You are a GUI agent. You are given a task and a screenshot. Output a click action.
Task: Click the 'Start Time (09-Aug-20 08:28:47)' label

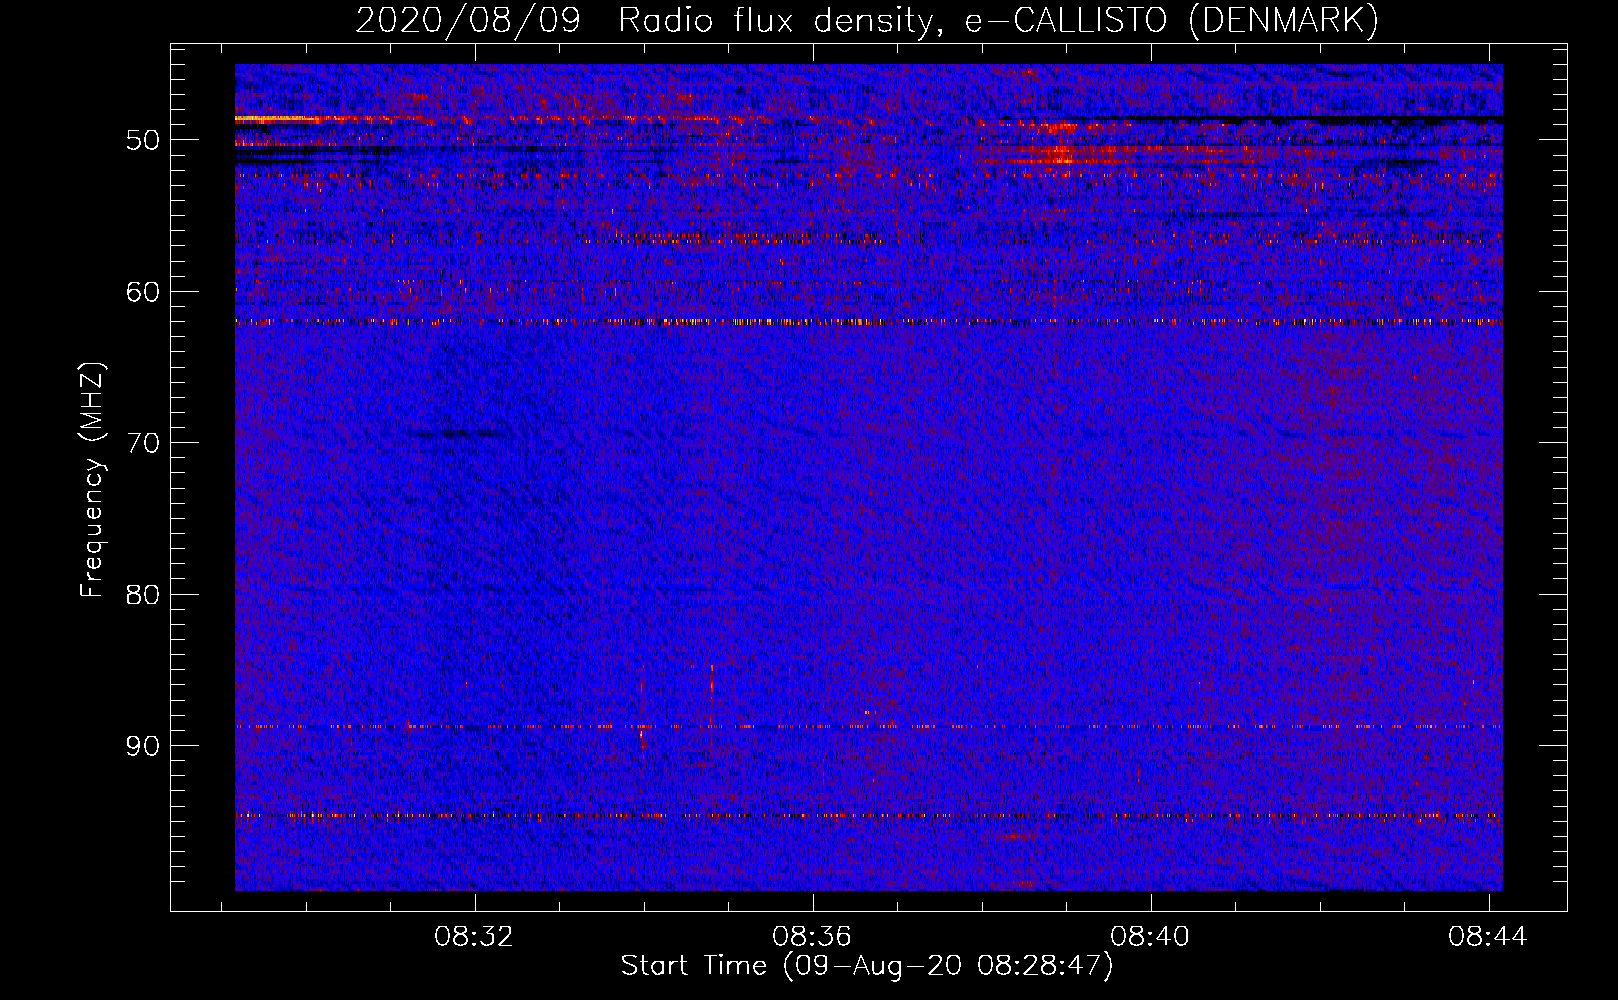click(x=866, y=966)
